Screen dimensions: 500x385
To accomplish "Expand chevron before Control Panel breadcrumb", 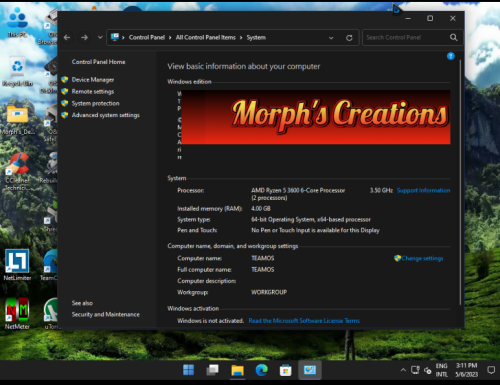I will (123, 38).
